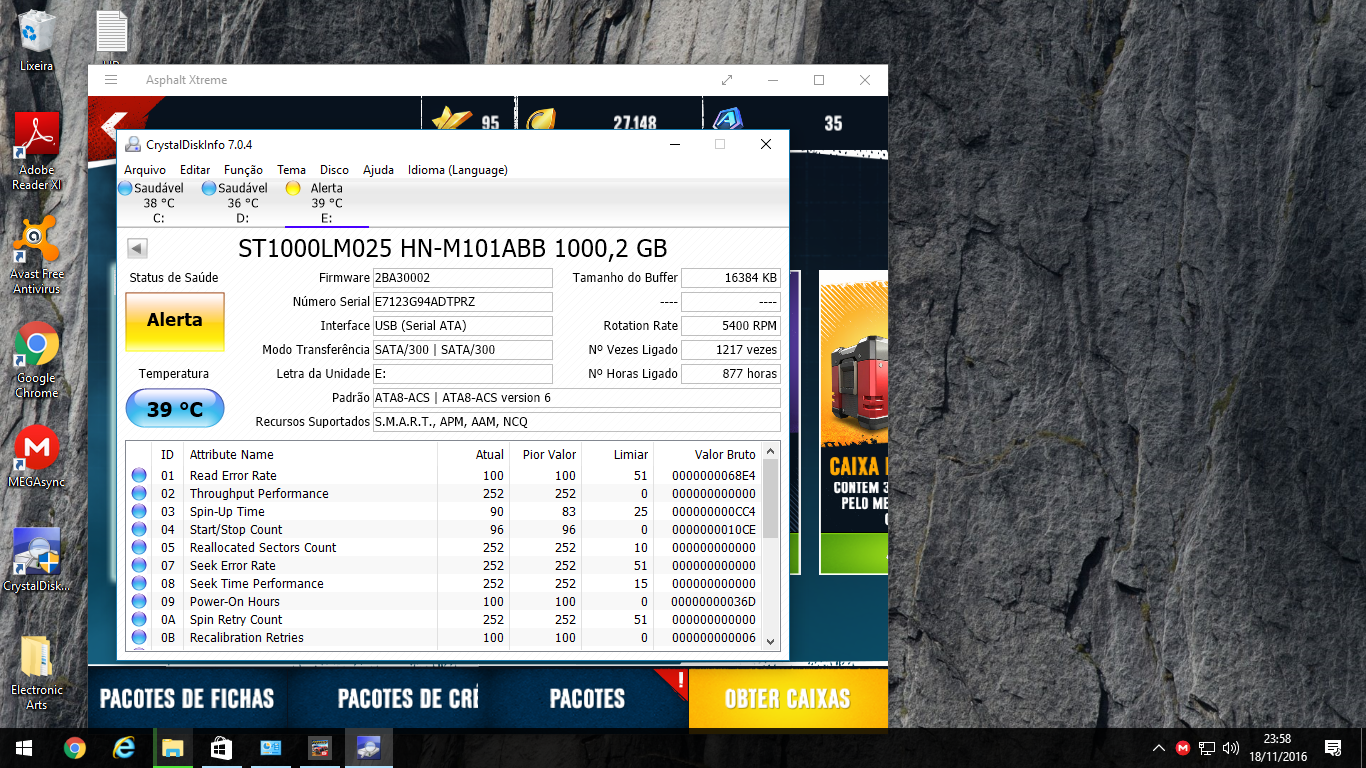Image resolution: width=1366 pixels, height=768 pixels.
Task: Select the Seek Time Performance row
Action: [x=444, y=584]
